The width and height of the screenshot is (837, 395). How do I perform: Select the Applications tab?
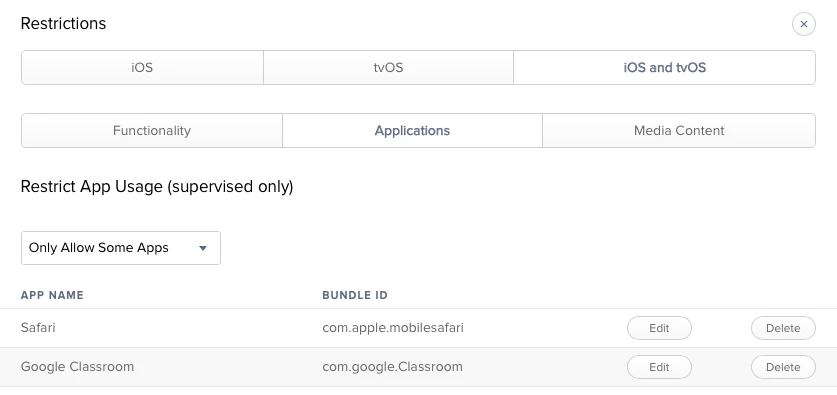point(412,131)
